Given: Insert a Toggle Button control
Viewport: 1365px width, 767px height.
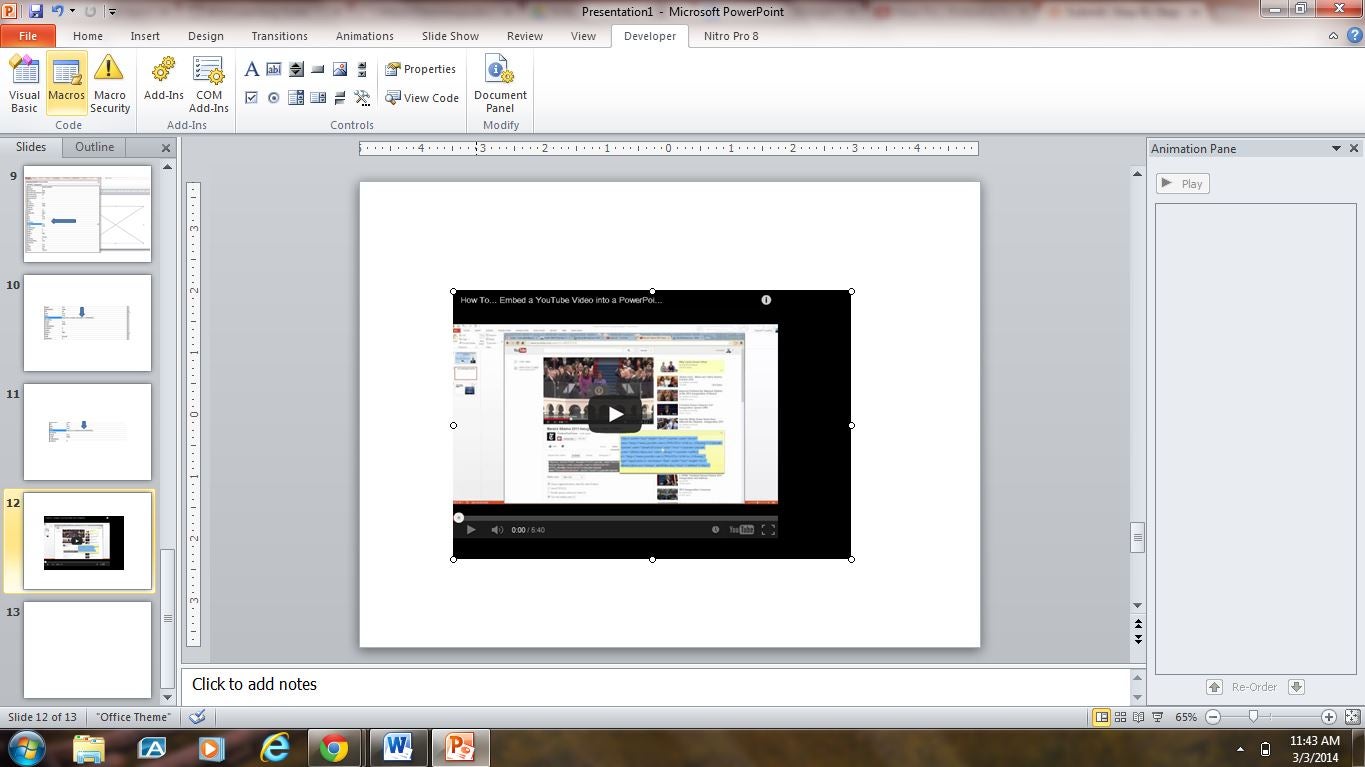Looking at the screenshot, I should tap(338, 97).
